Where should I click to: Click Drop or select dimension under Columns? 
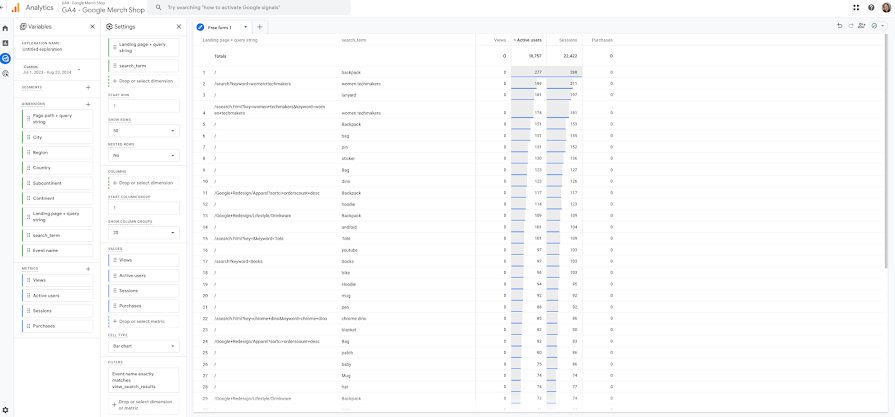(144, 183)
